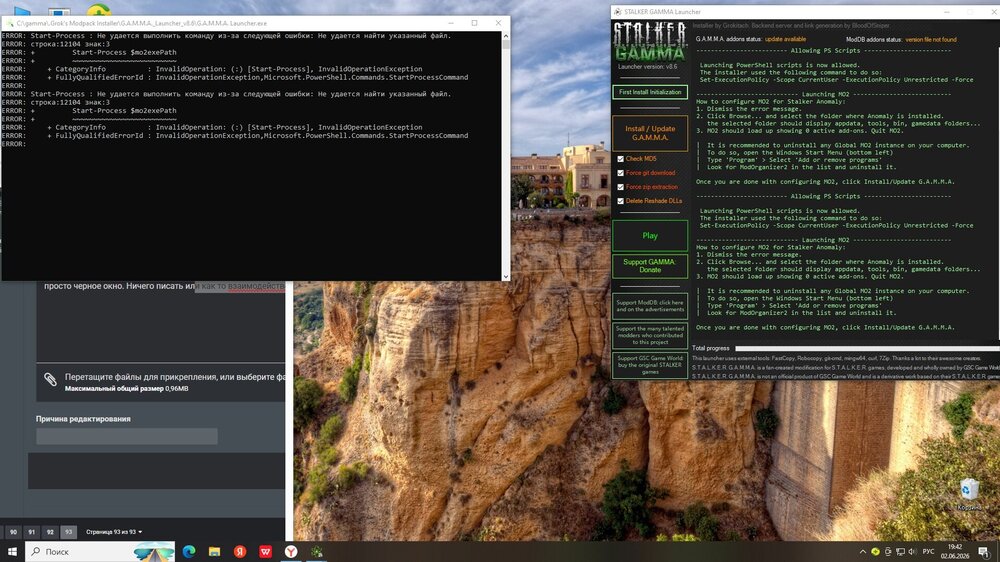1000x562 pixels.
Task: Open File Explorer from taskbar
Action: pyautogui.click(x=214, y=552)
